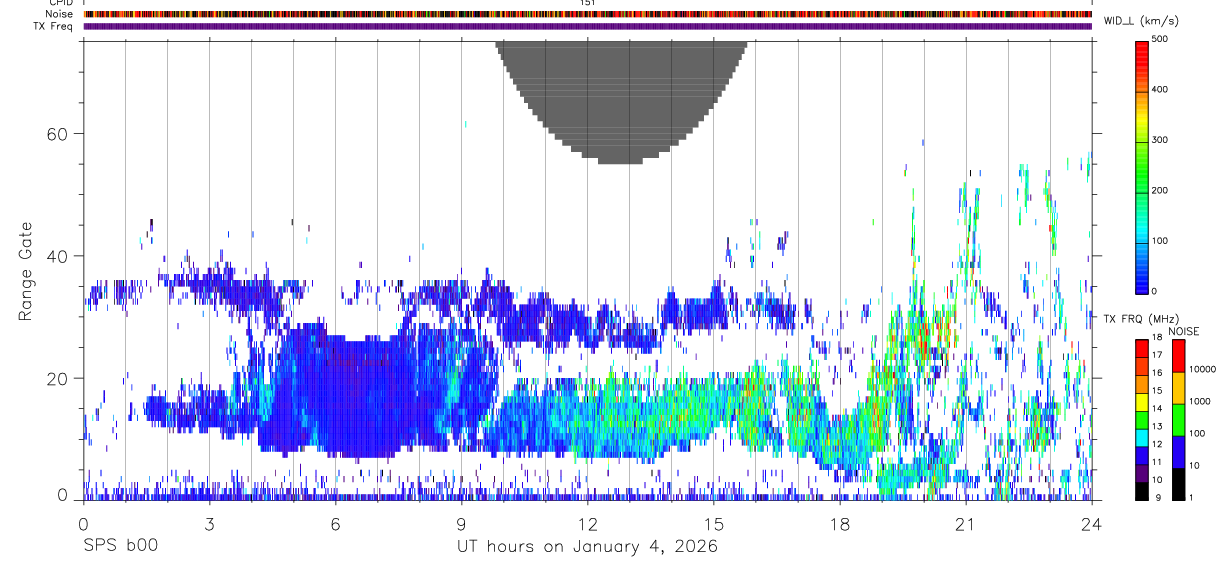Click the 500 tick on width colorbar
The image size is (1228, 567).
(x=1159, y=40)
